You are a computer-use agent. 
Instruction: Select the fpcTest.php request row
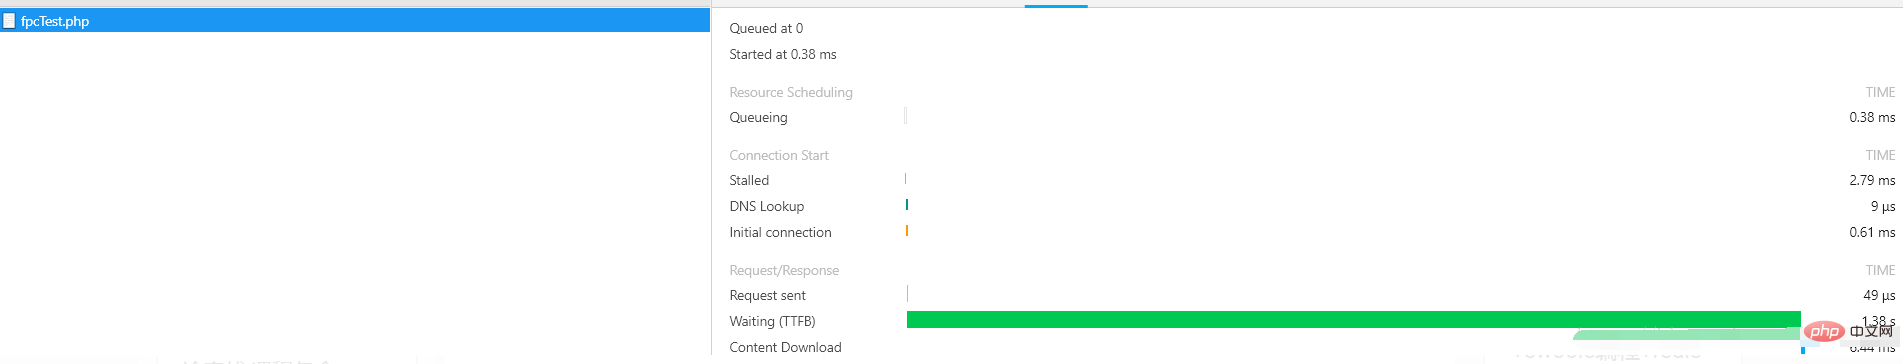[x=355, y=20]
